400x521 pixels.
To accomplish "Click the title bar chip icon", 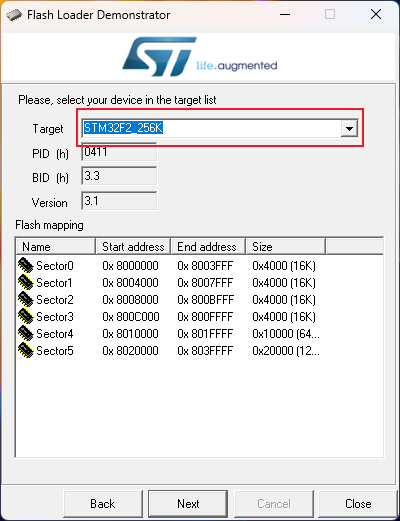I will [14, 15].
